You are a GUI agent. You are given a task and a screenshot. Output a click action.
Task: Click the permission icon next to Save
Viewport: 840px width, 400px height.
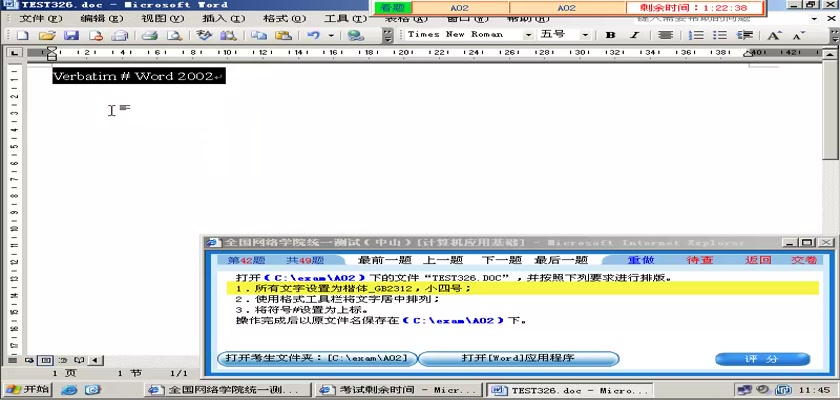click(96, 36)
